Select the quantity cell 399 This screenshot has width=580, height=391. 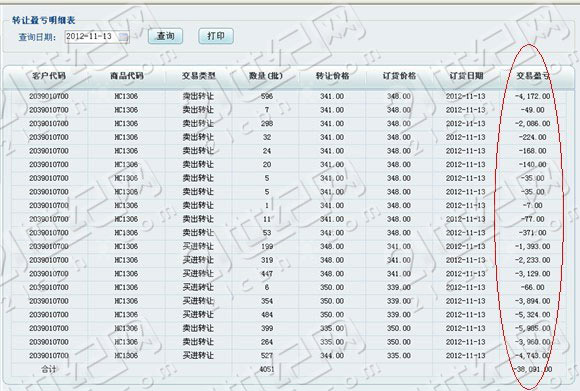[267, 328]
